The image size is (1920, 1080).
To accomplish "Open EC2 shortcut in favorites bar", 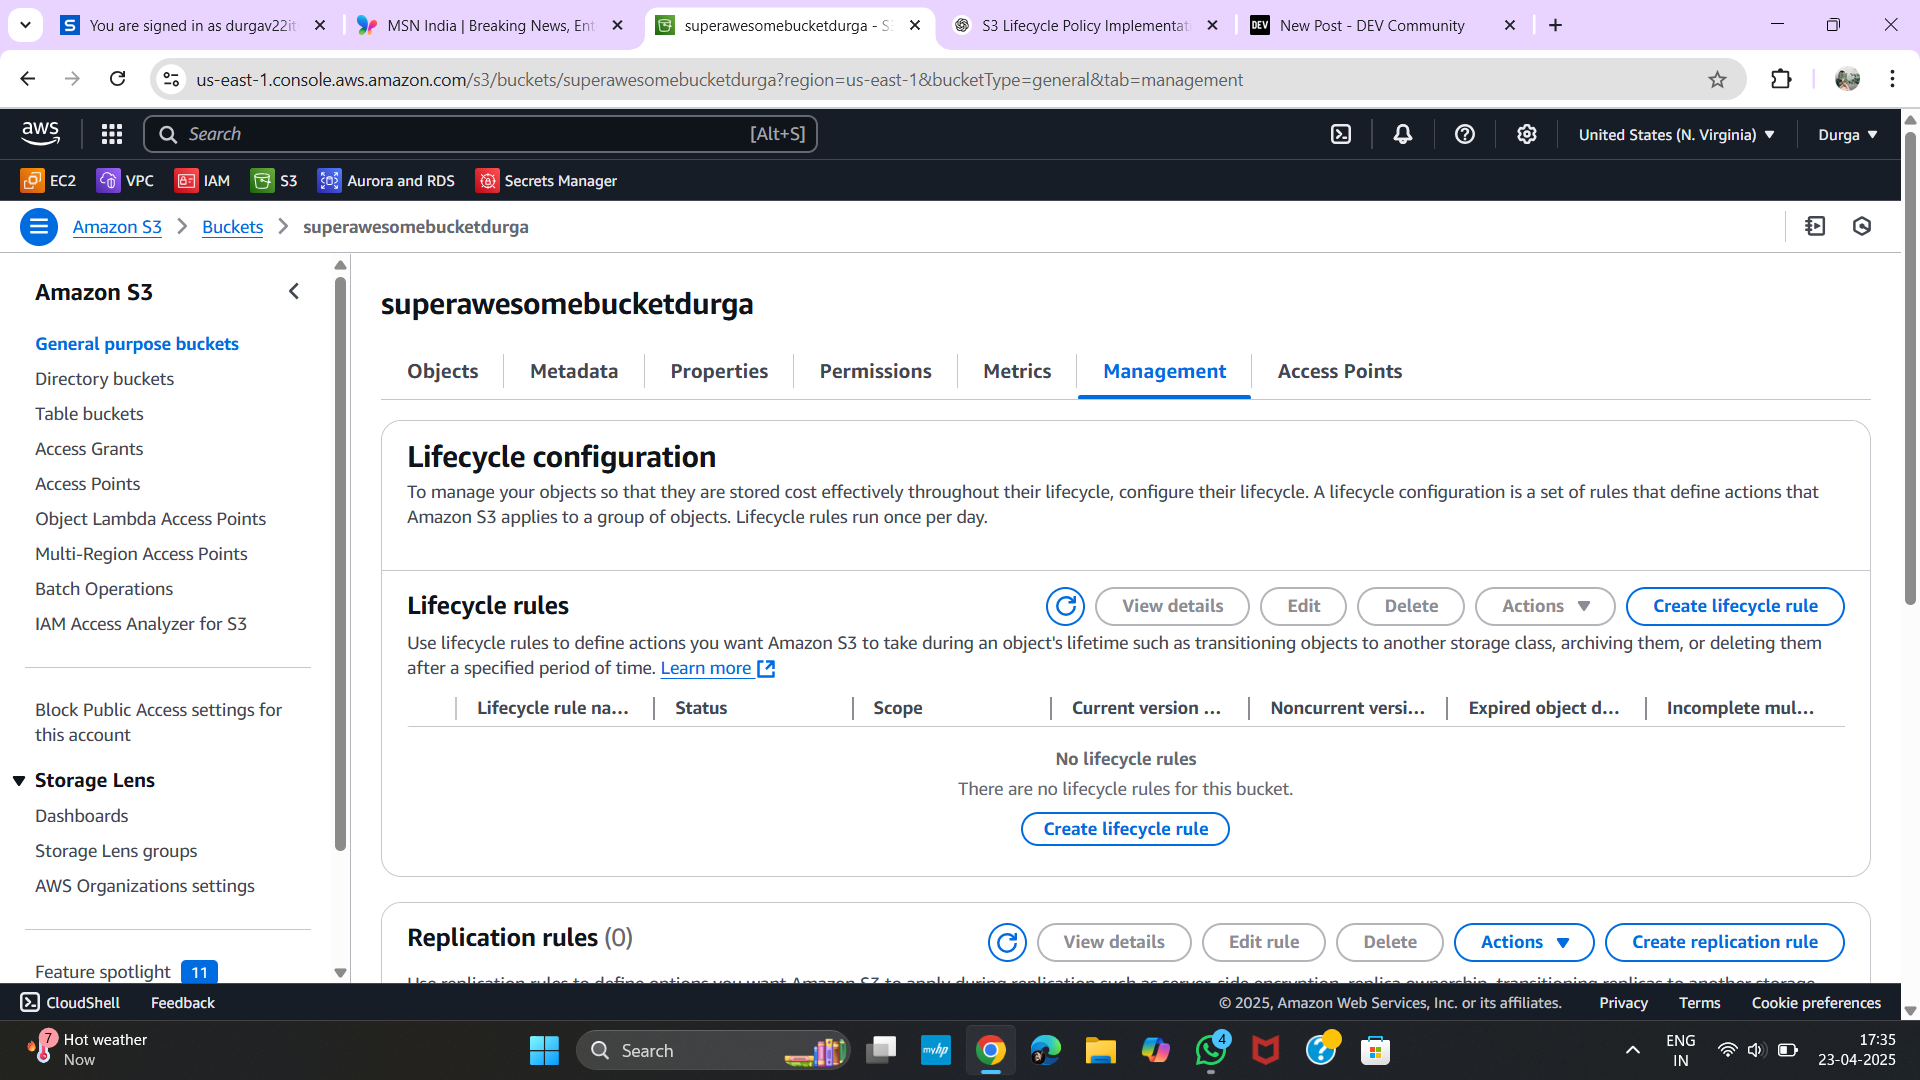I will pyautogui.click(x=48, y=181).
